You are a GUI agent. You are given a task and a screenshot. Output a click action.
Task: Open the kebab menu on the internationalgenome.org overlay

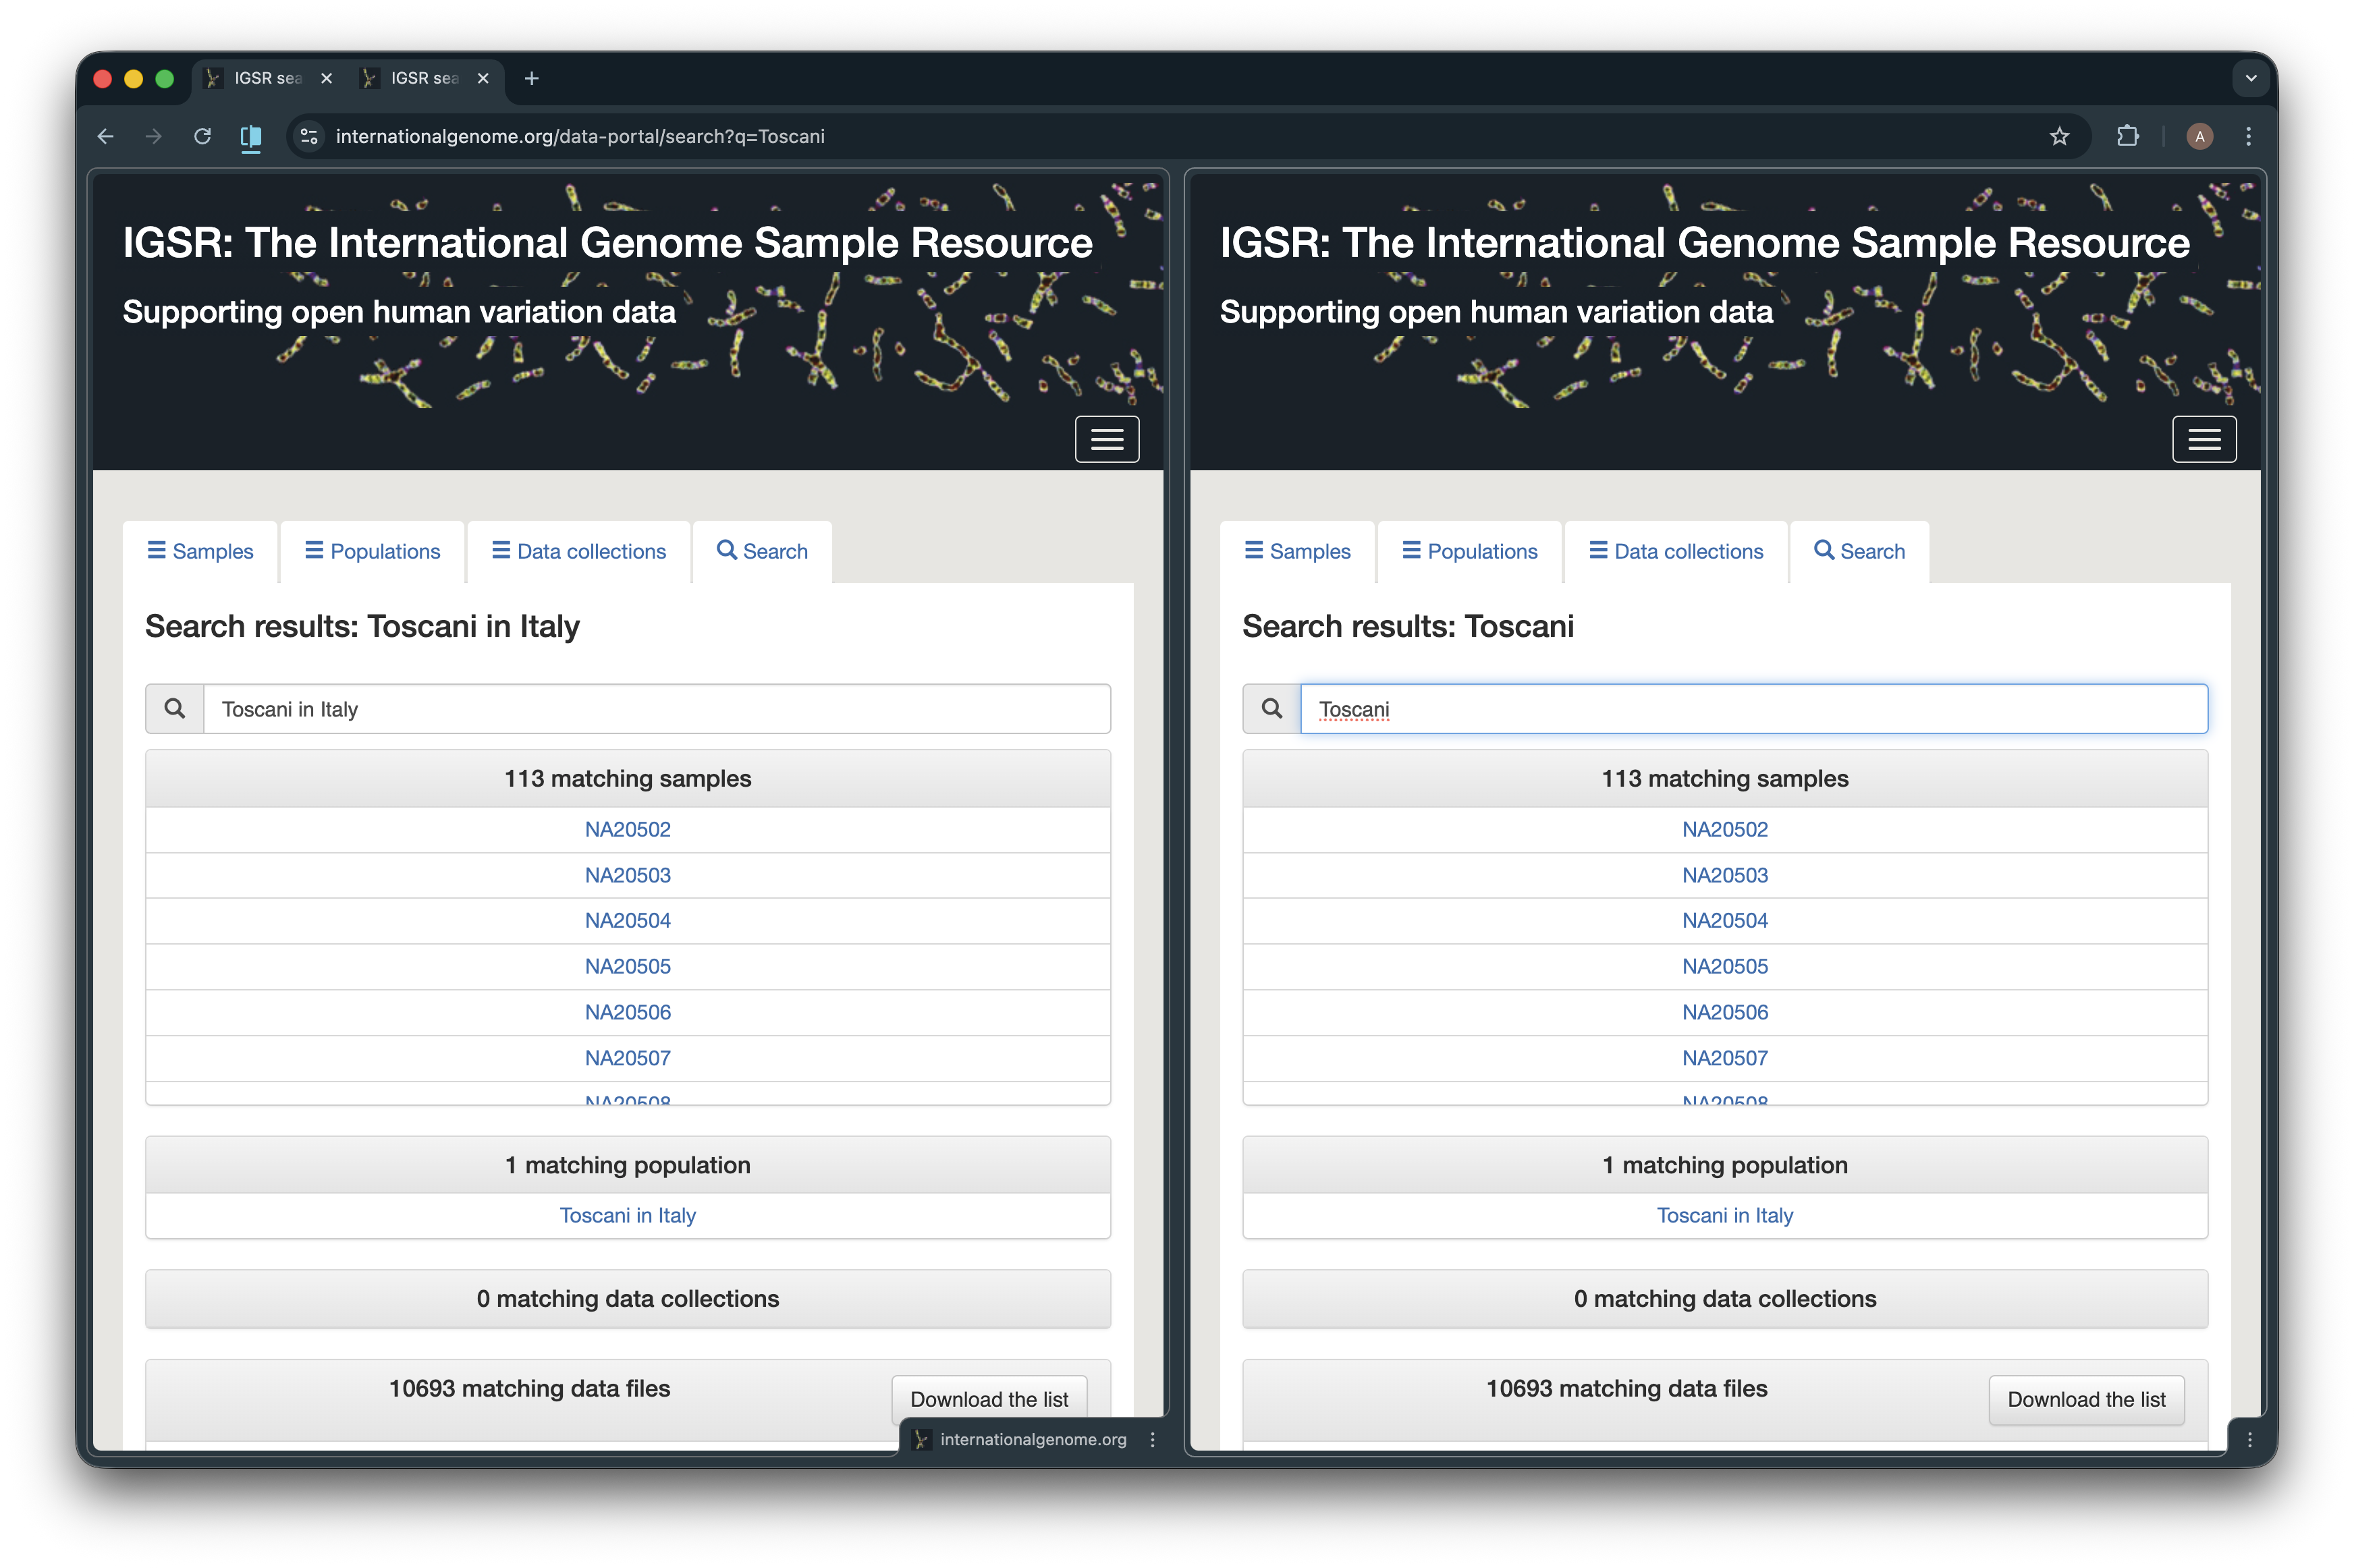coord(1152,1439)
